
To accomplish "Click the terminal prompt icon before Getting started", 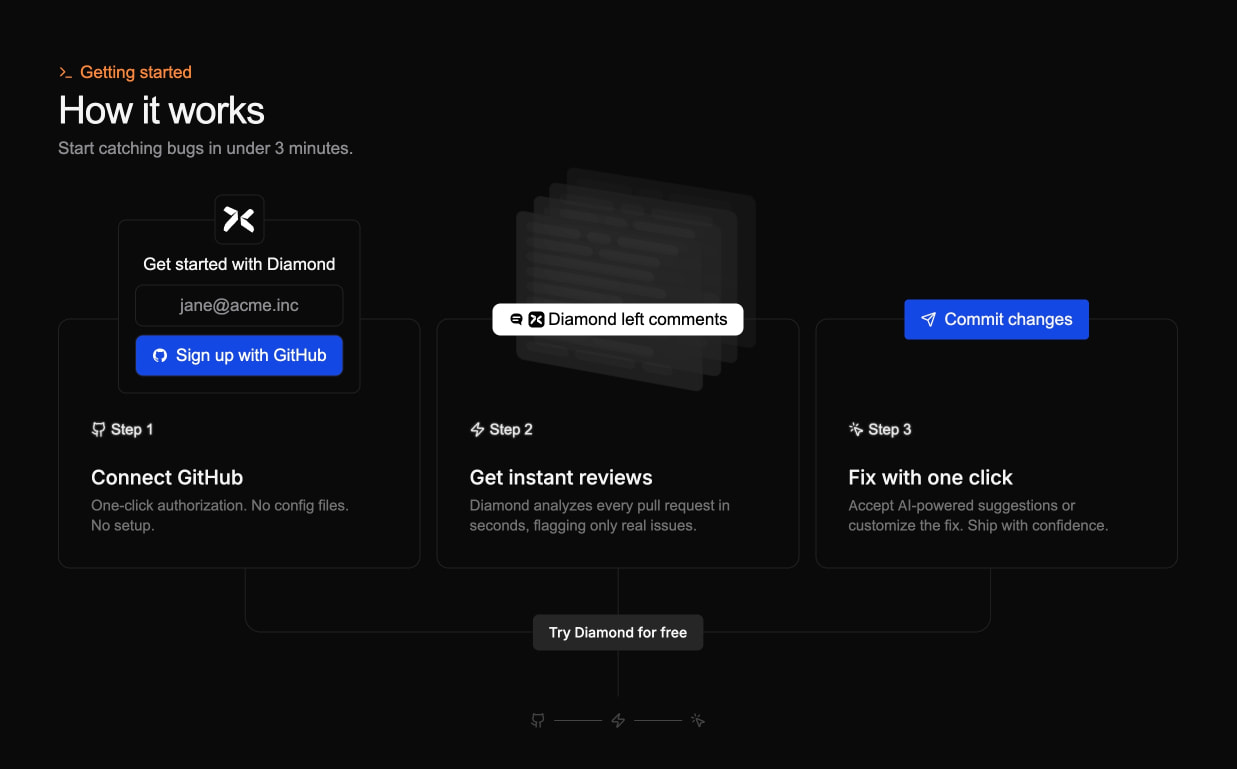I will (65, 72).
